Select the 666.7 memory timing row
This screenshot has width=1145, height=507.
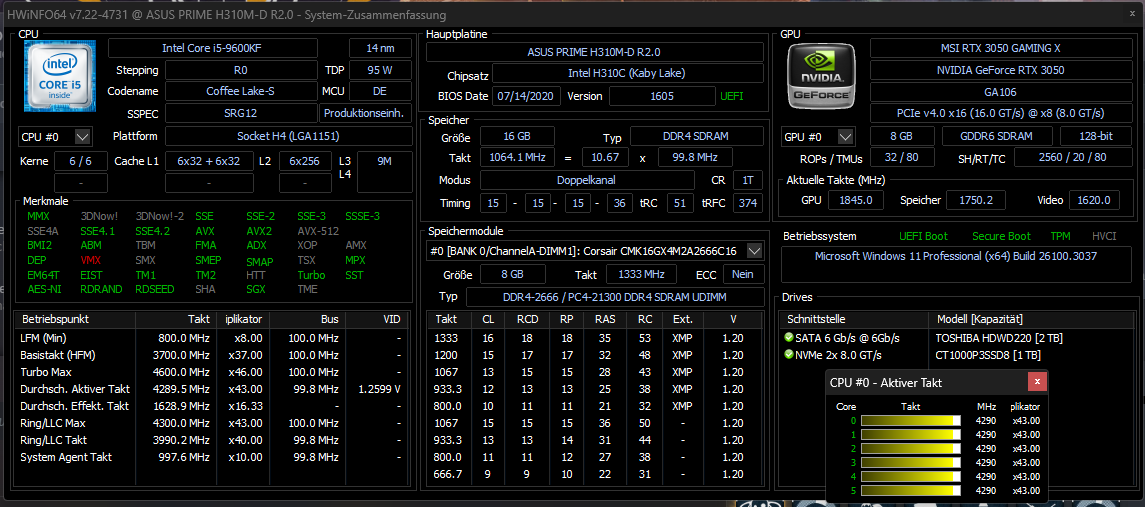pos(594,474)
